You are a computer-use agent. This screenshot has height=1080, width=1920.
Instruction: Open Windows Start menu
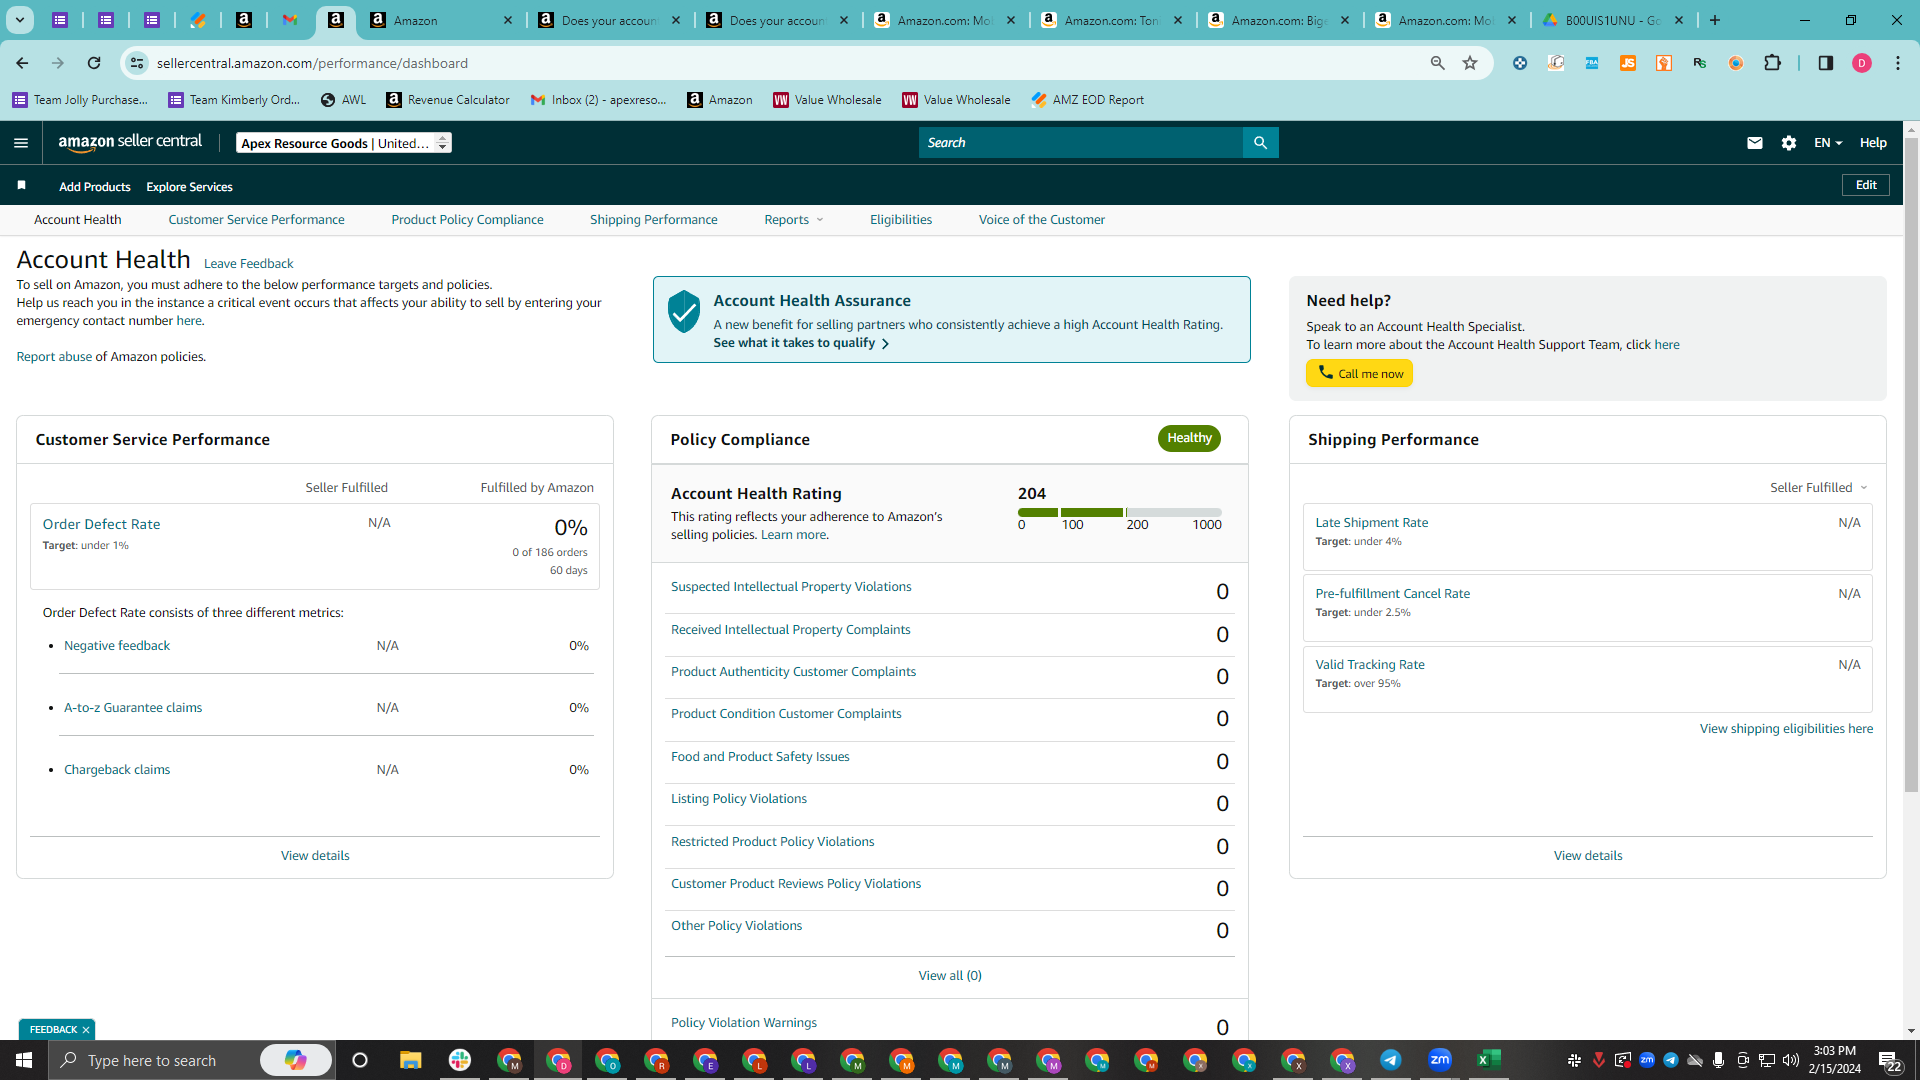(x=24, y=1060)
